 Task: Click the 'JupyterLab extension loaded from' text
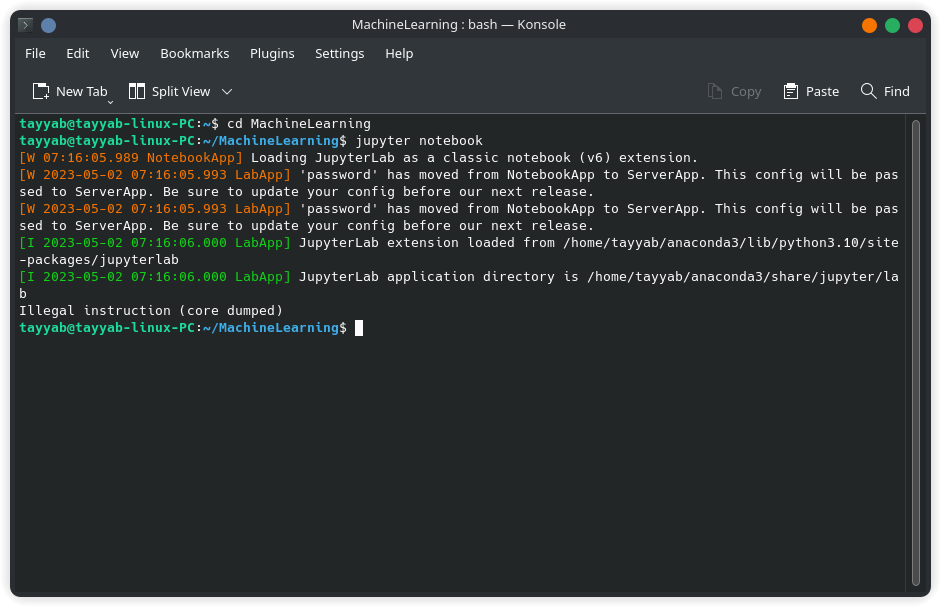[x=427, y=243]
